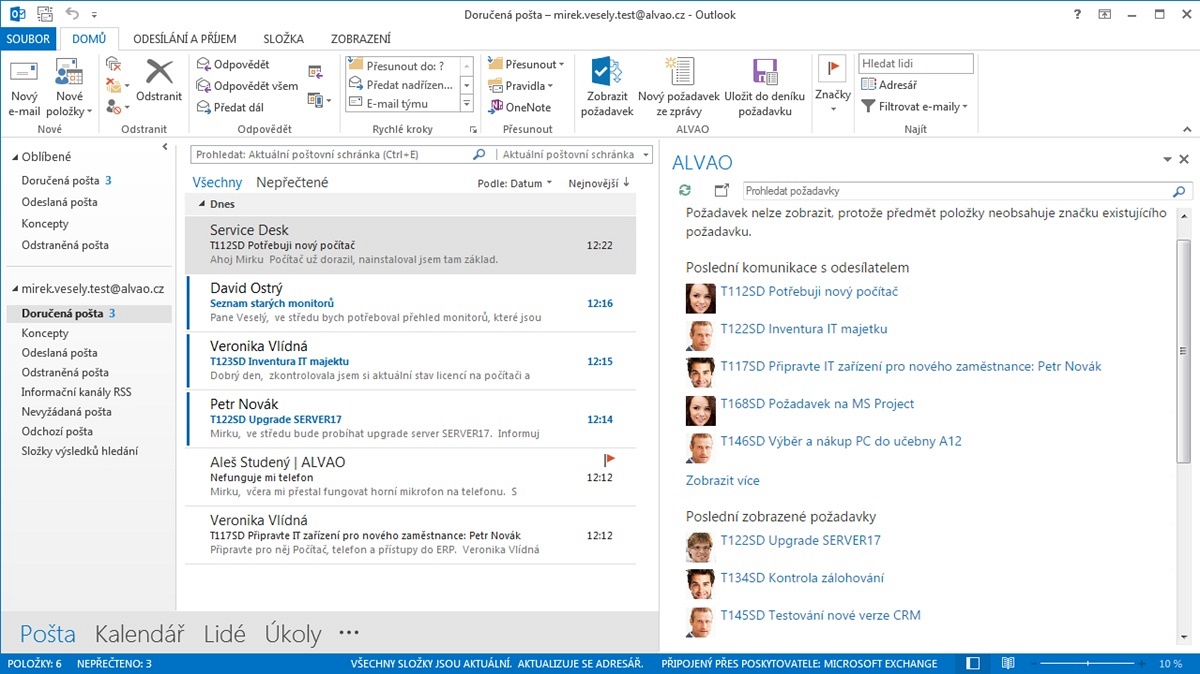
Task: Forward the message with Předat dál
Action: [x=231, y=107]
